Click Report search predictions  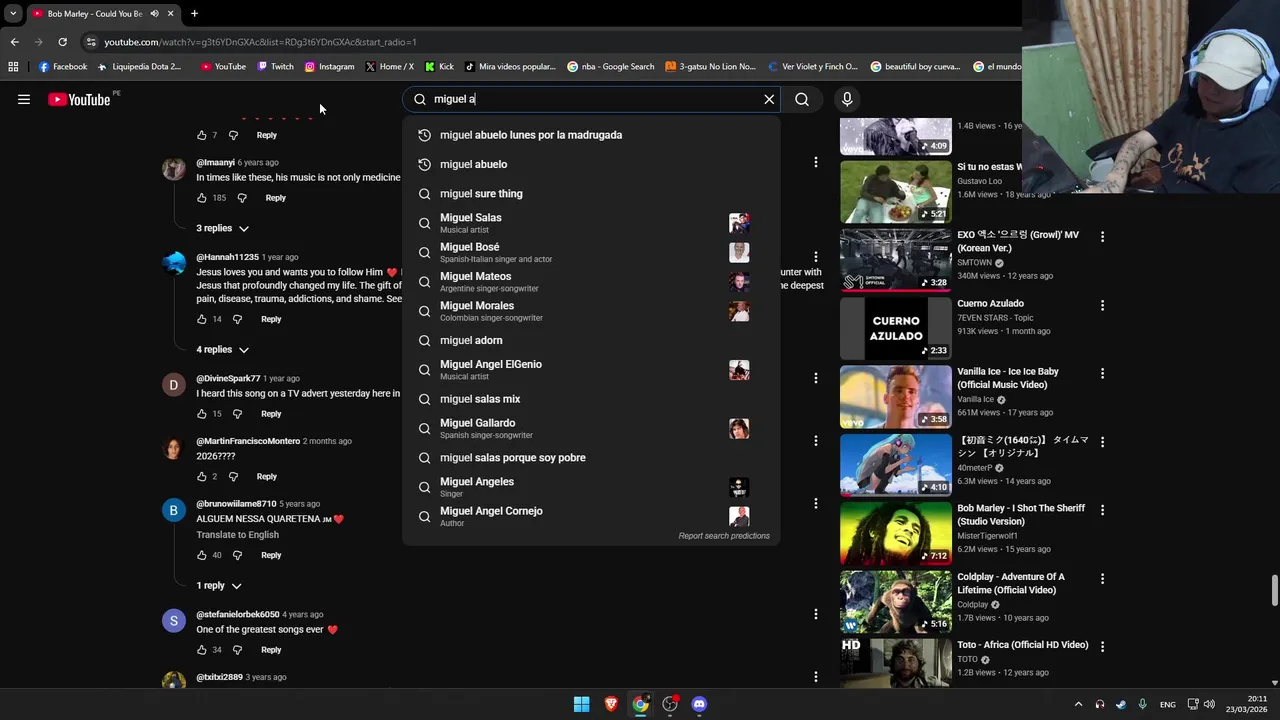tap(724, 536)
